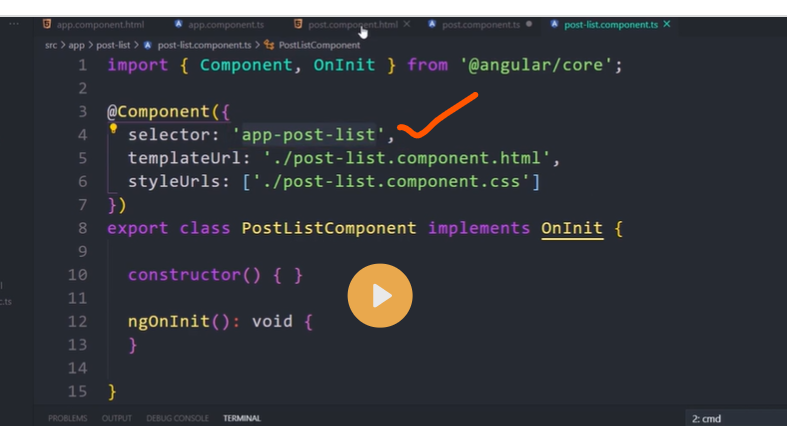Switch to the post.component.ts tab
This screenshot has height=426, width=787.
click(480, 23)
